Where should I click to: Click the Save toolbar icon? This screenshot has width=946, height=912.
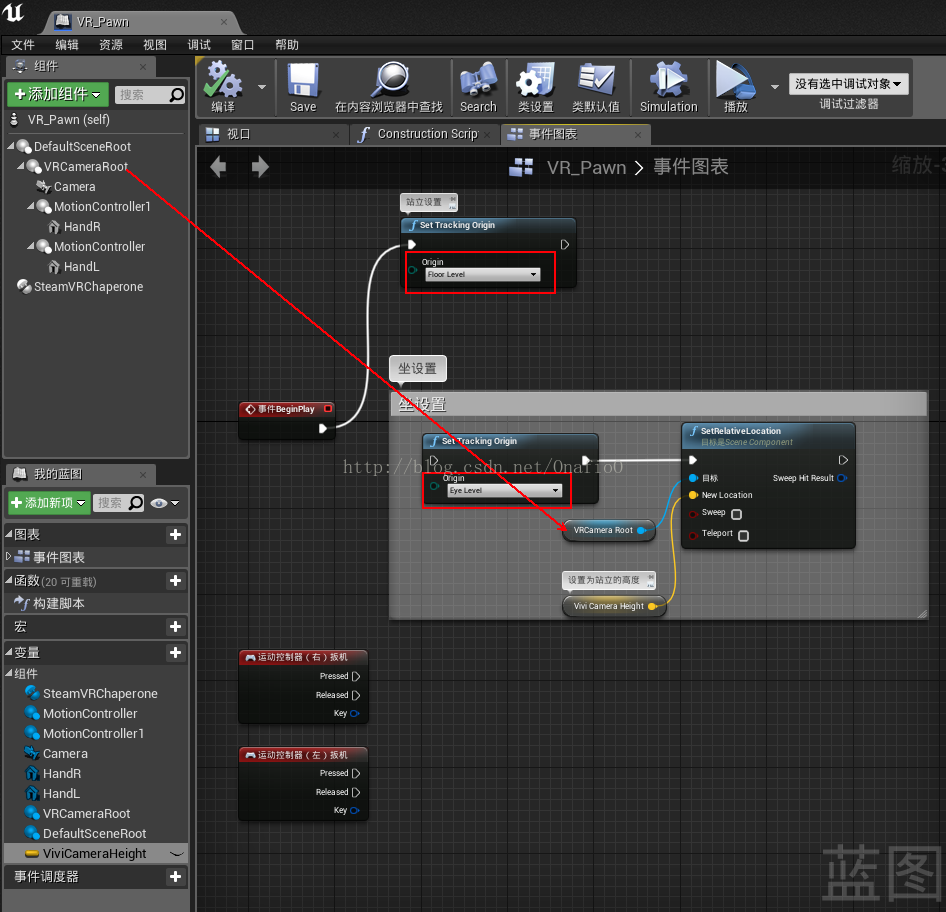[303, 80]
